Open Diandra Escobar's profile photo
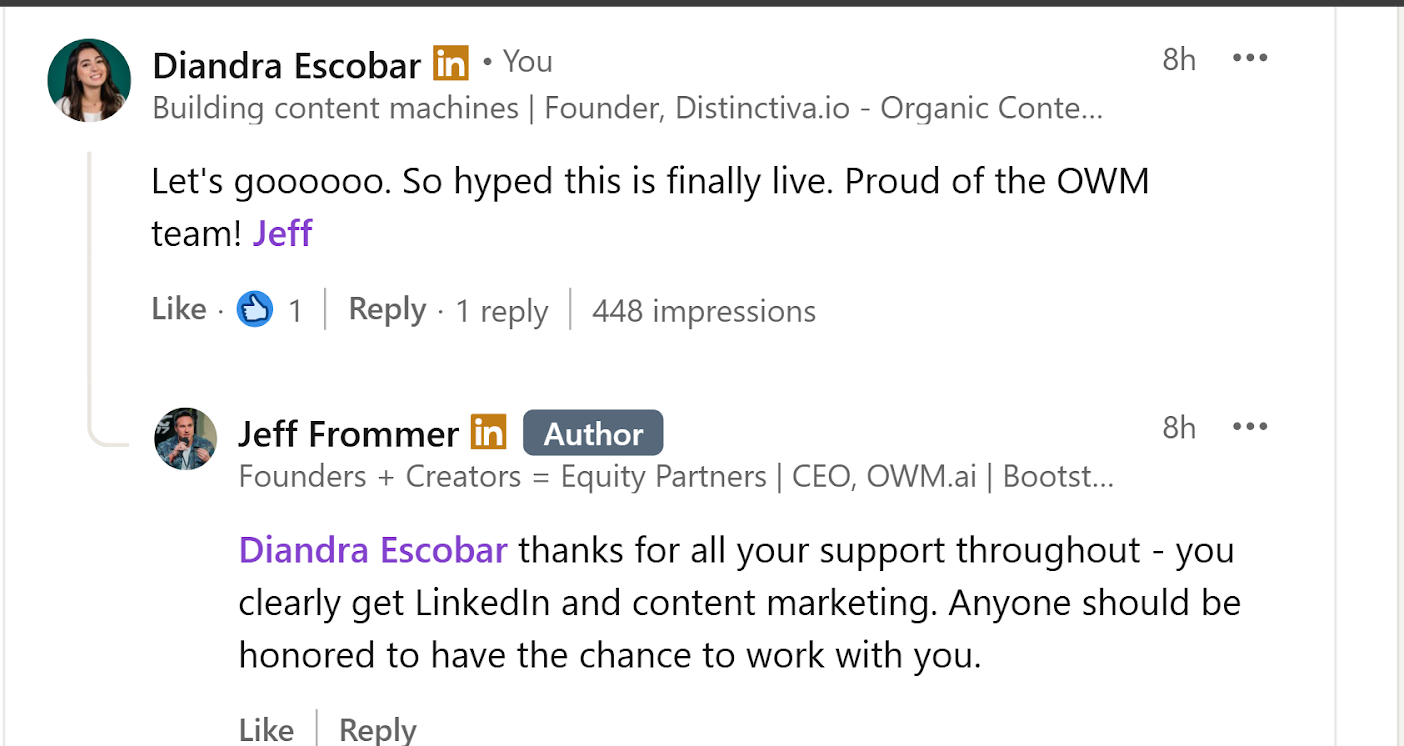The height and width of the screenshot is (746, 1404). pyautogui.click(x=89, y=80)
